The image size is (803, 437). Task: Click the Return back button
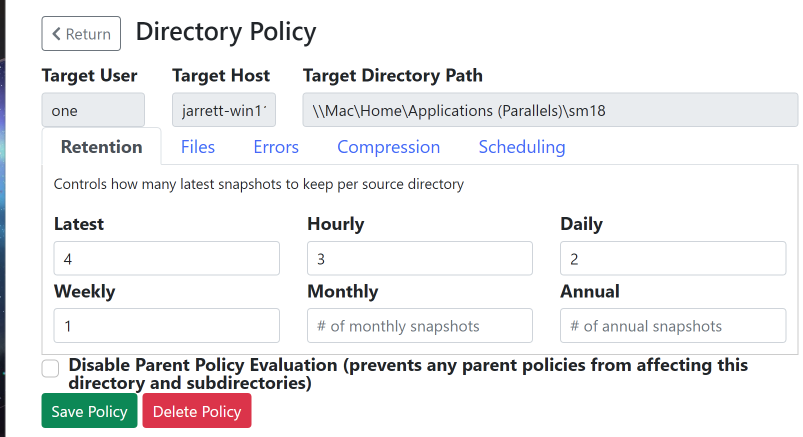coord(81,34)
